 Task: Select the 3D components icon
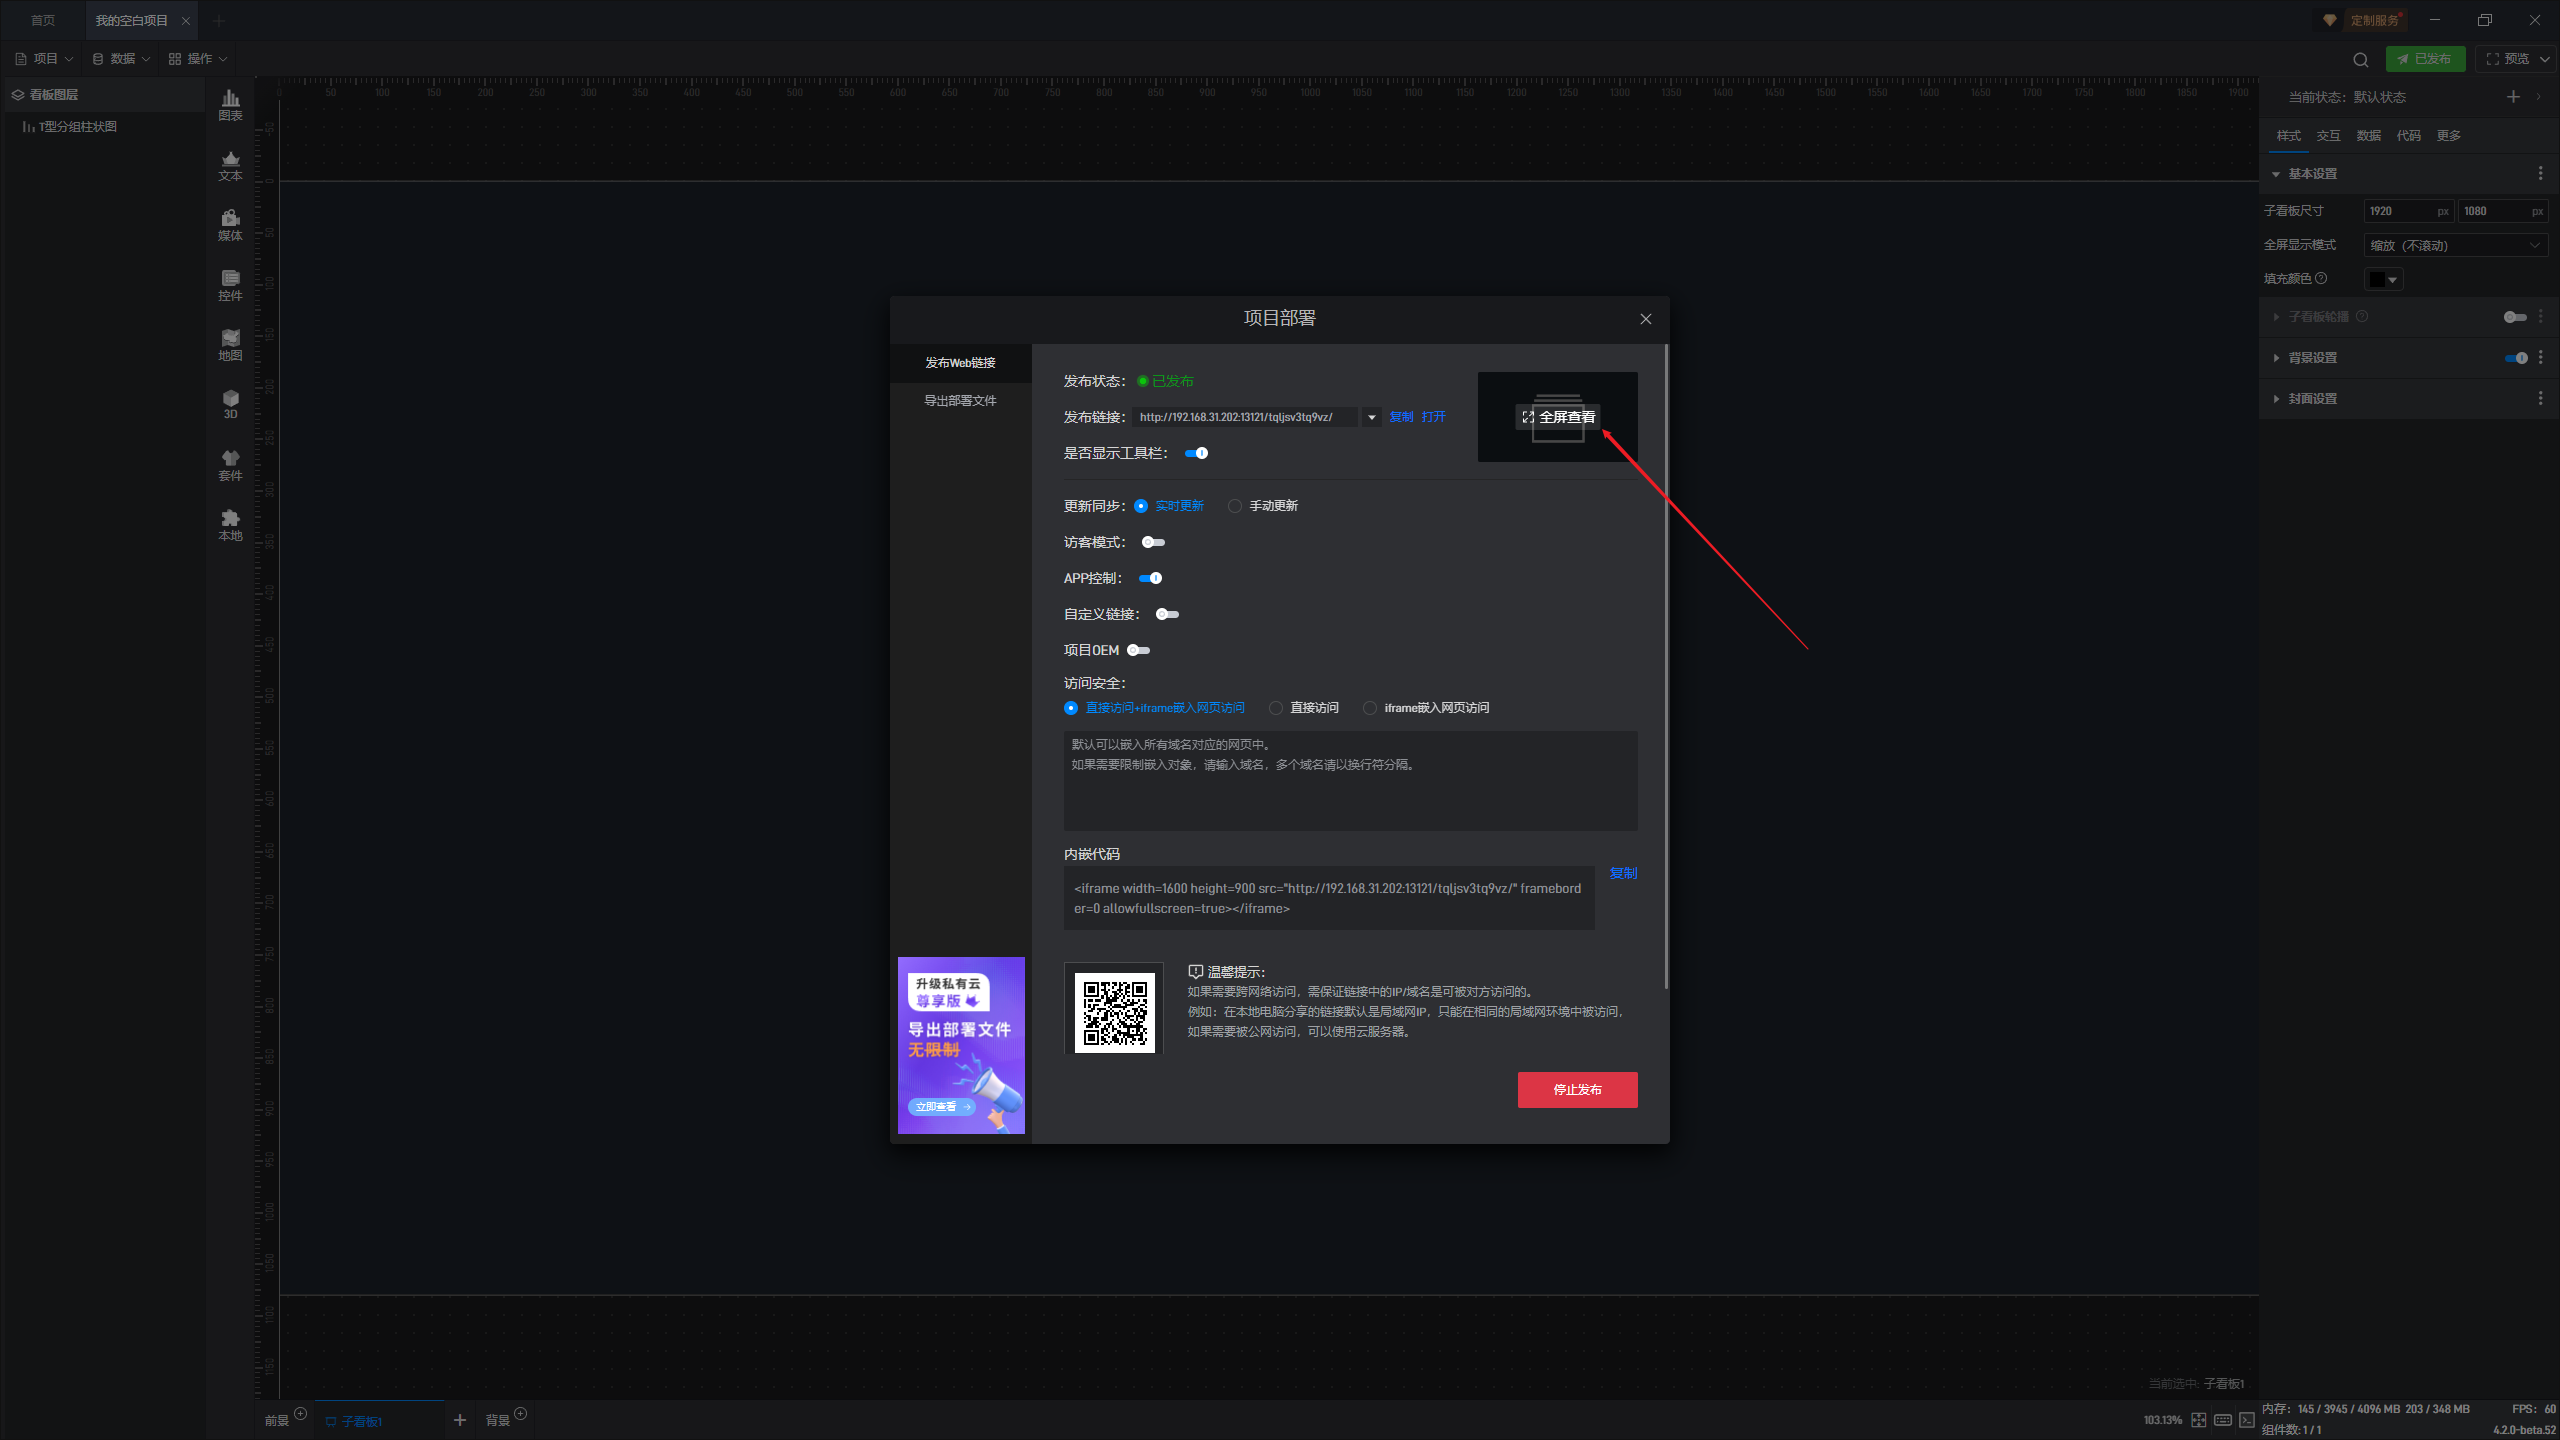tap(230, 404)
